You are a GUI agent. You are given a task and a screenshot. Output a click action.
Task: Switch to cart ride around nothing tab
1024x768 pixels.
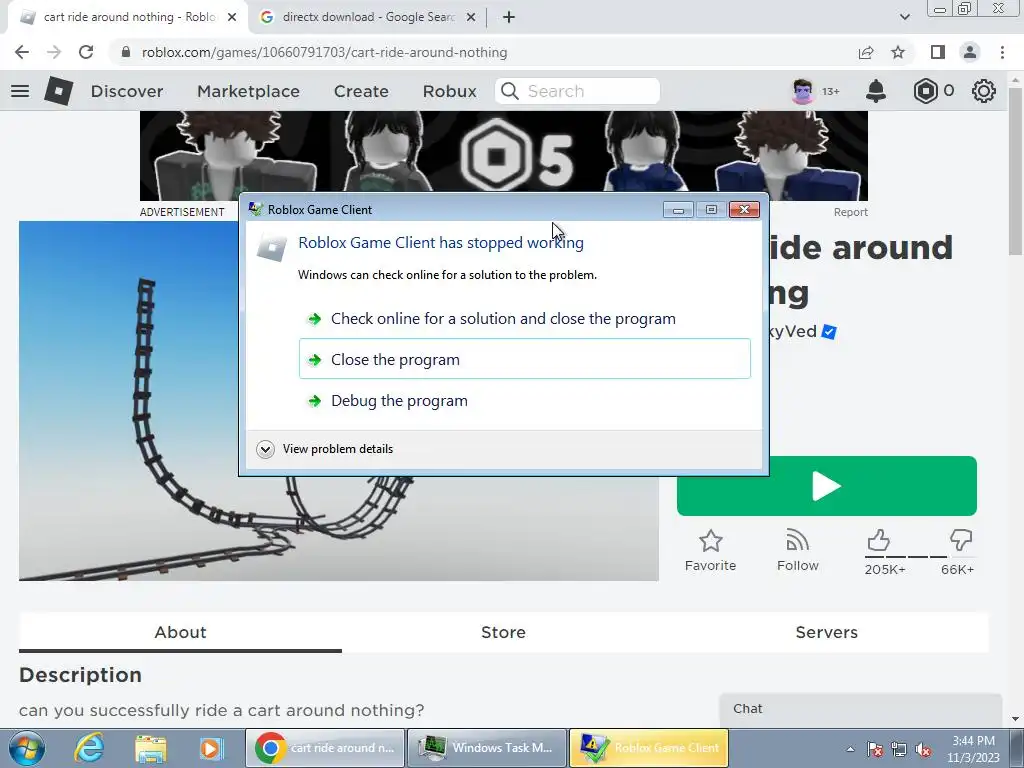129,17
